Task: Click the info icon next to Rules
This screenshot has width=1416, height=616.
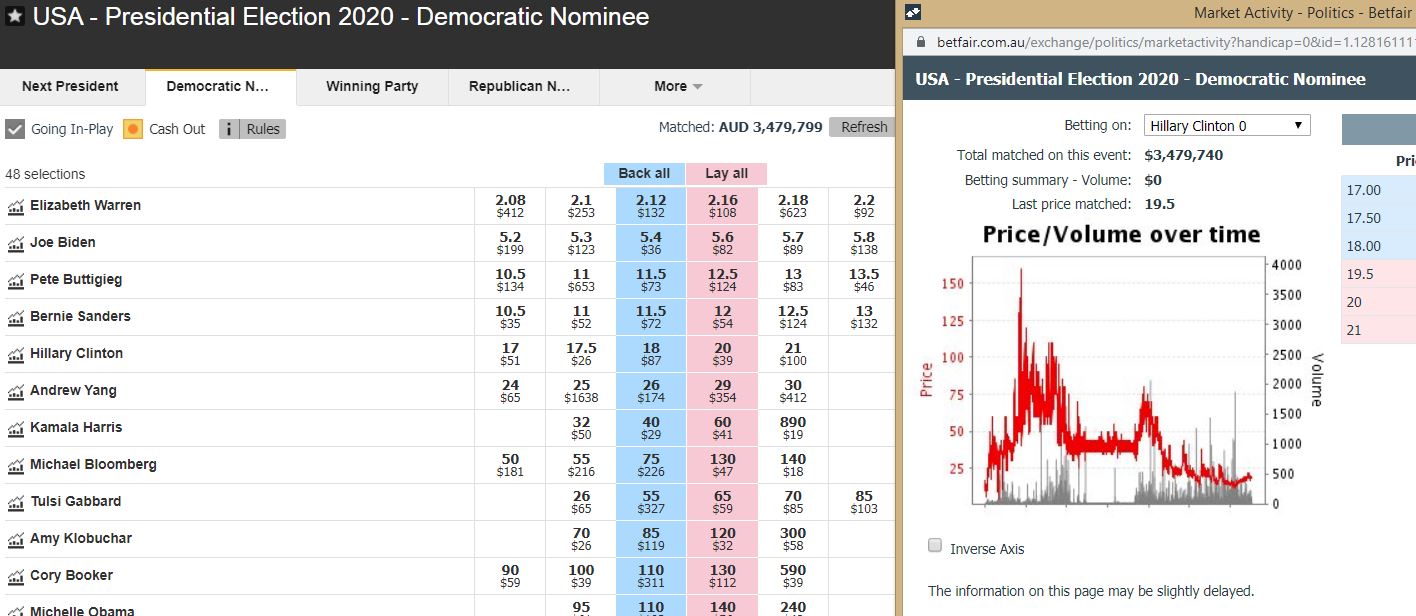Action: pyautogui.click(x=229, y=129)
